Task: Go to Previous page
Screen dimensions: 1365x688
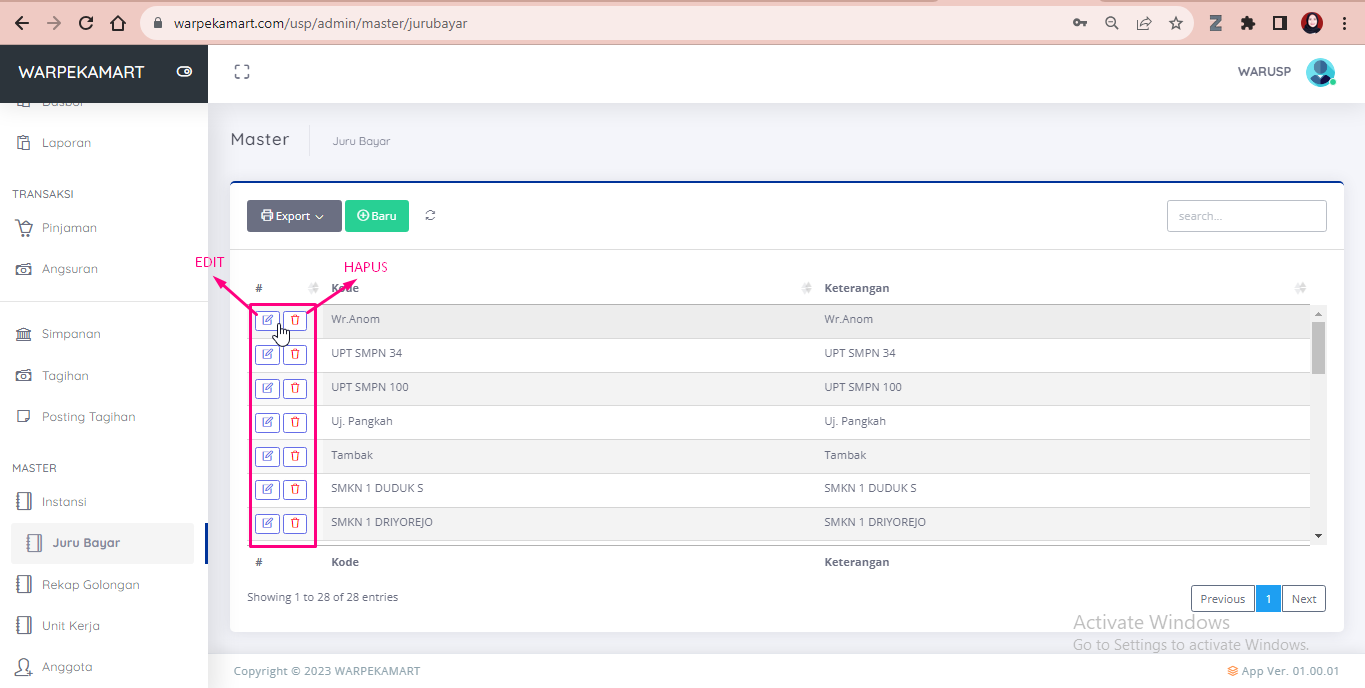Action: click(x=1222, y=599)
